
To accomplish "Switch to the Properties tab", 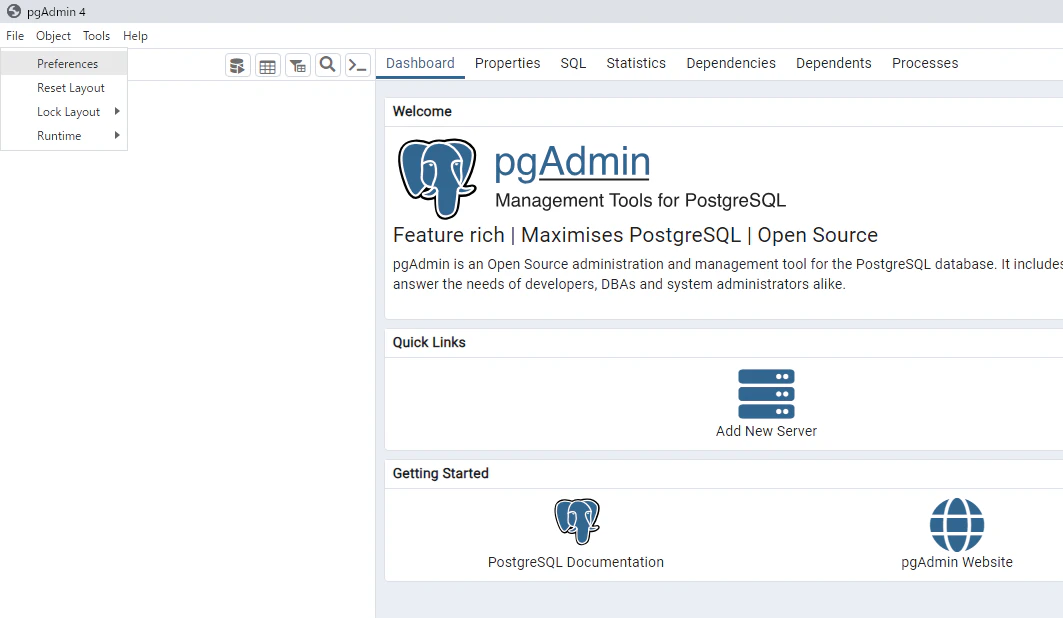I will pyautogui.click(x=507, y=63).
